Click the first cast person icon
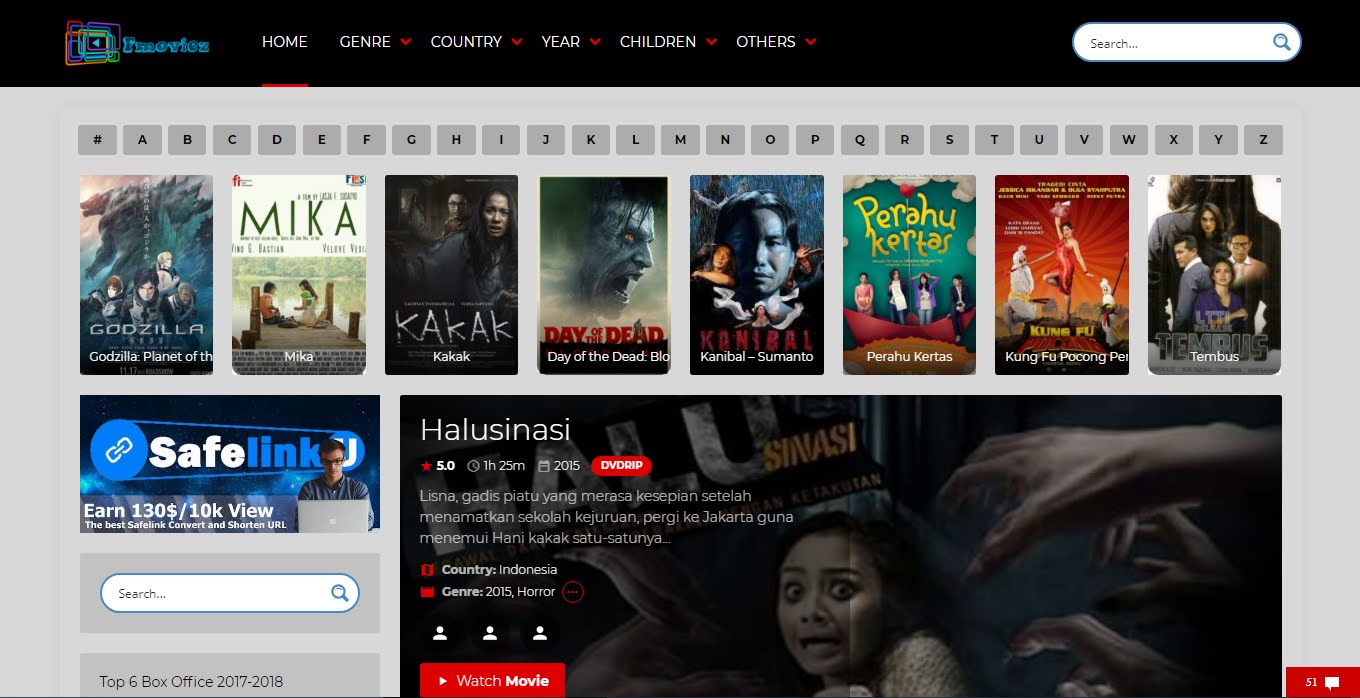 pyautogui.click(x=440, y=633)
